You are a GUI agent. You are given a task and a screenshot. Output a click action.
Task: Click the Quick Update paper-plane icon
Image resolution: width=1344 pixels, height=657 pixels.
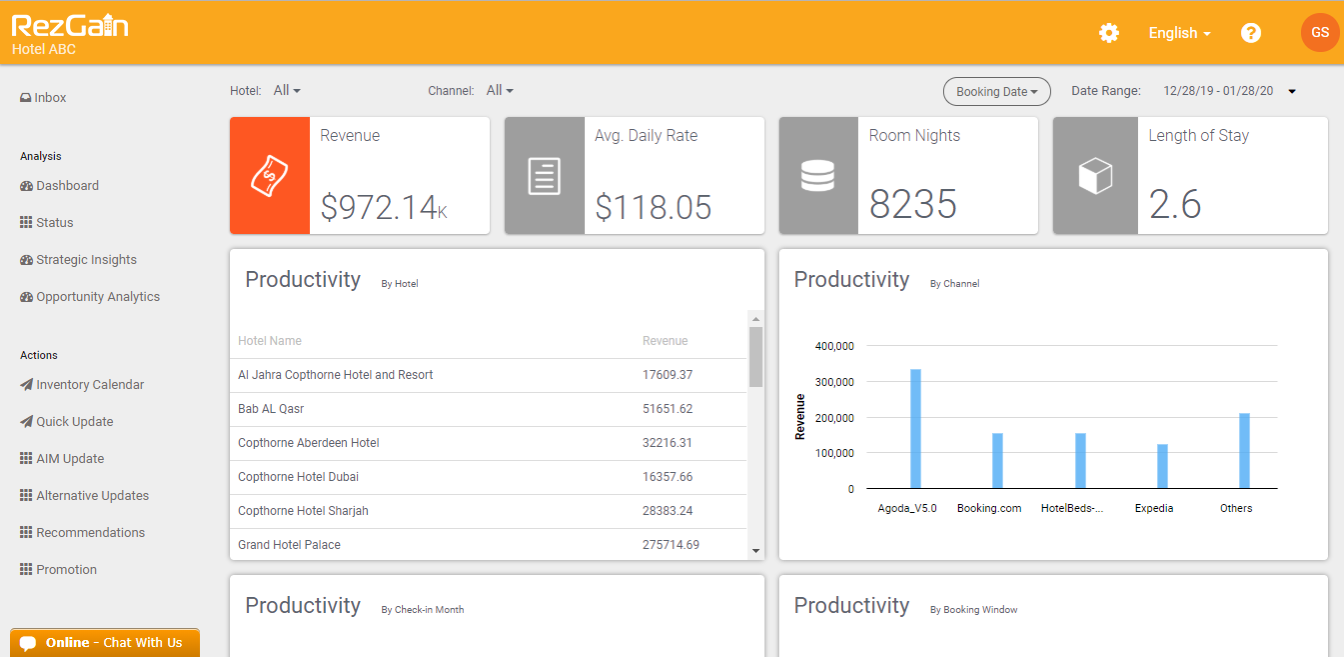coord(26,422)
